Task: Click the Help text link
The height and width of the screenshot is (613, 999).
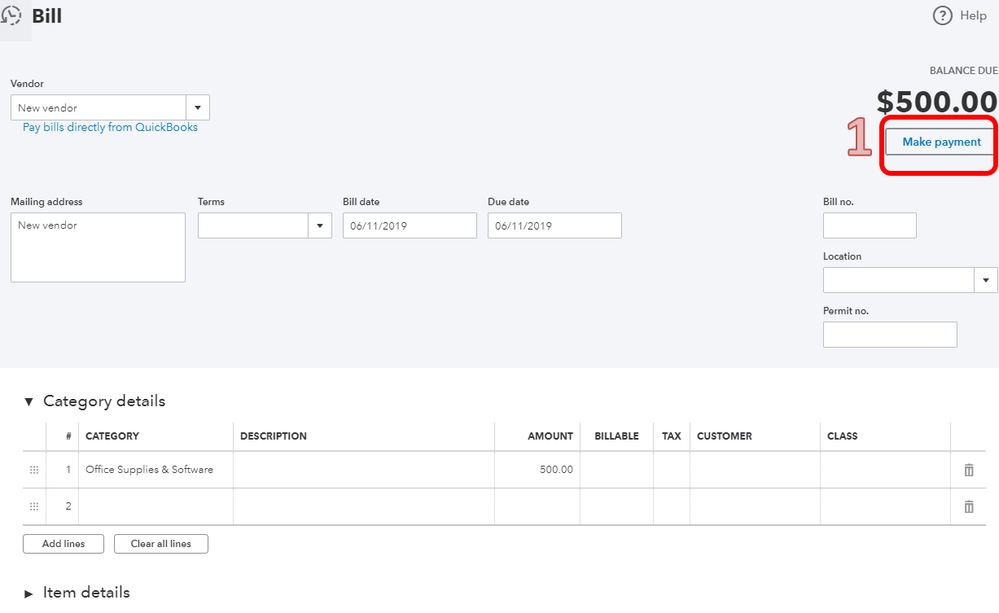Action: 973,15
